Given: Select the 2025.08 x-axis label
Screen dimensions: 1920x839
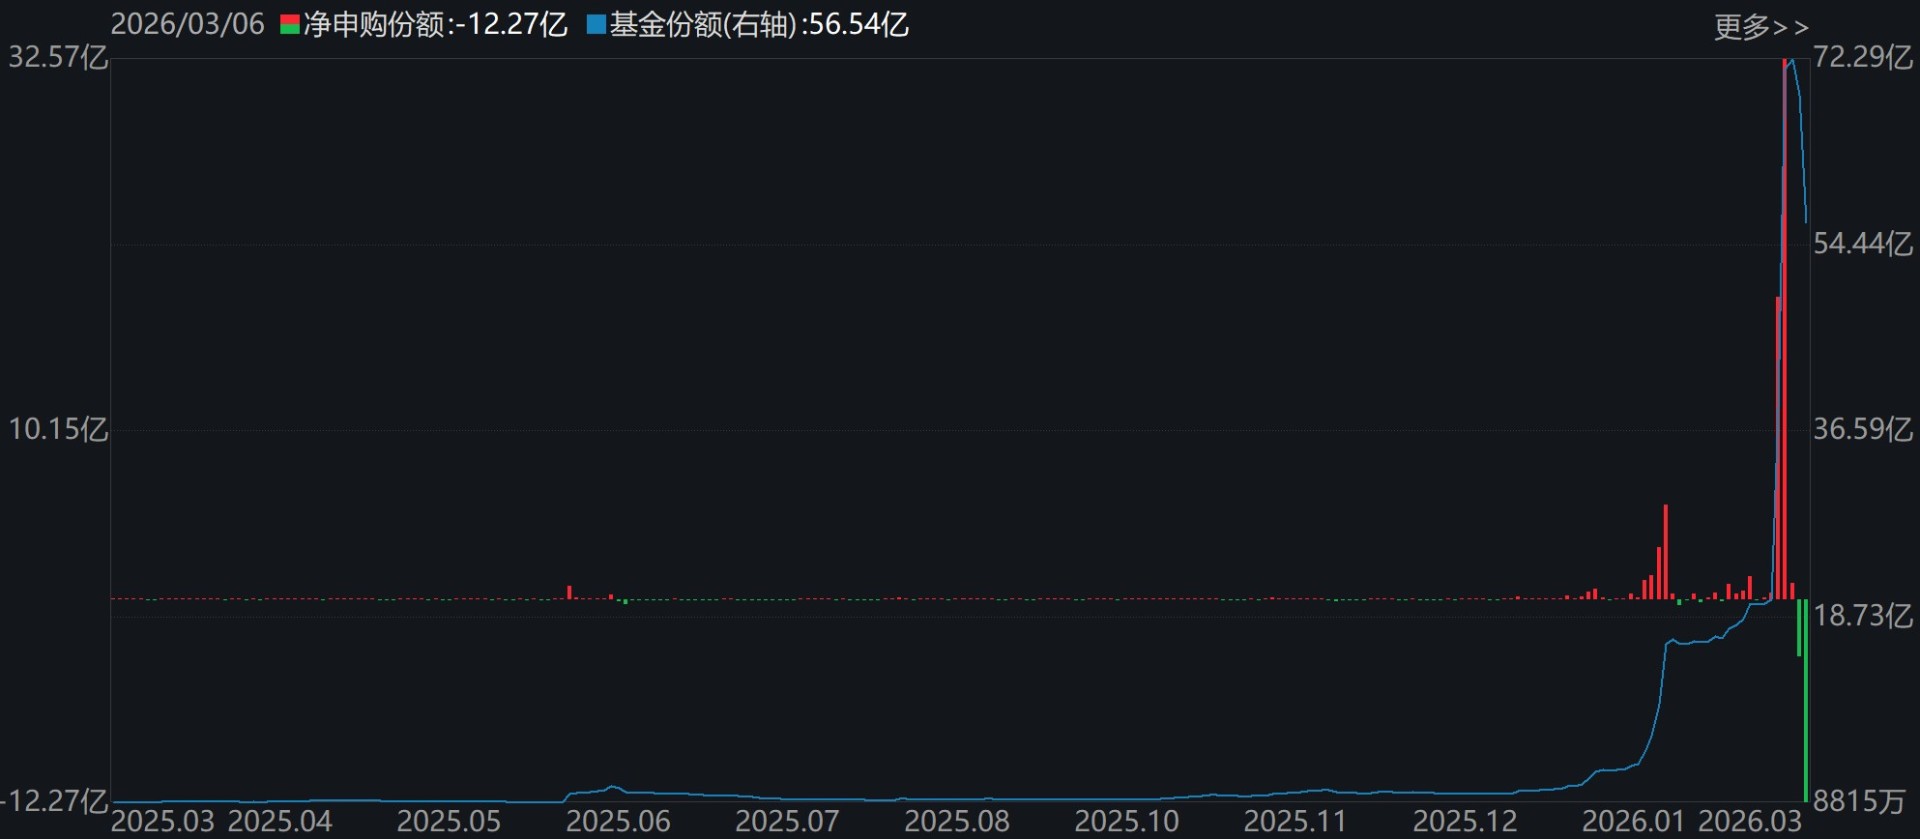Looking at the screenshot, I should pyautogui.click(x=957, y=821).
